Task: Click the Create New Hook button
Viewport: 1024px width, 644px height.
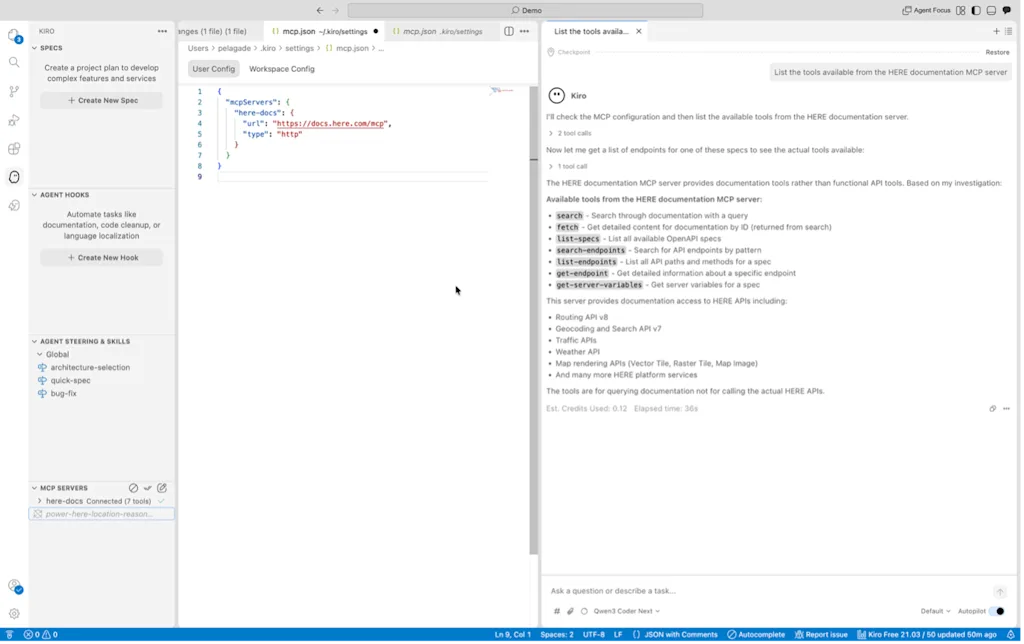Action: (x=102, y=259)
